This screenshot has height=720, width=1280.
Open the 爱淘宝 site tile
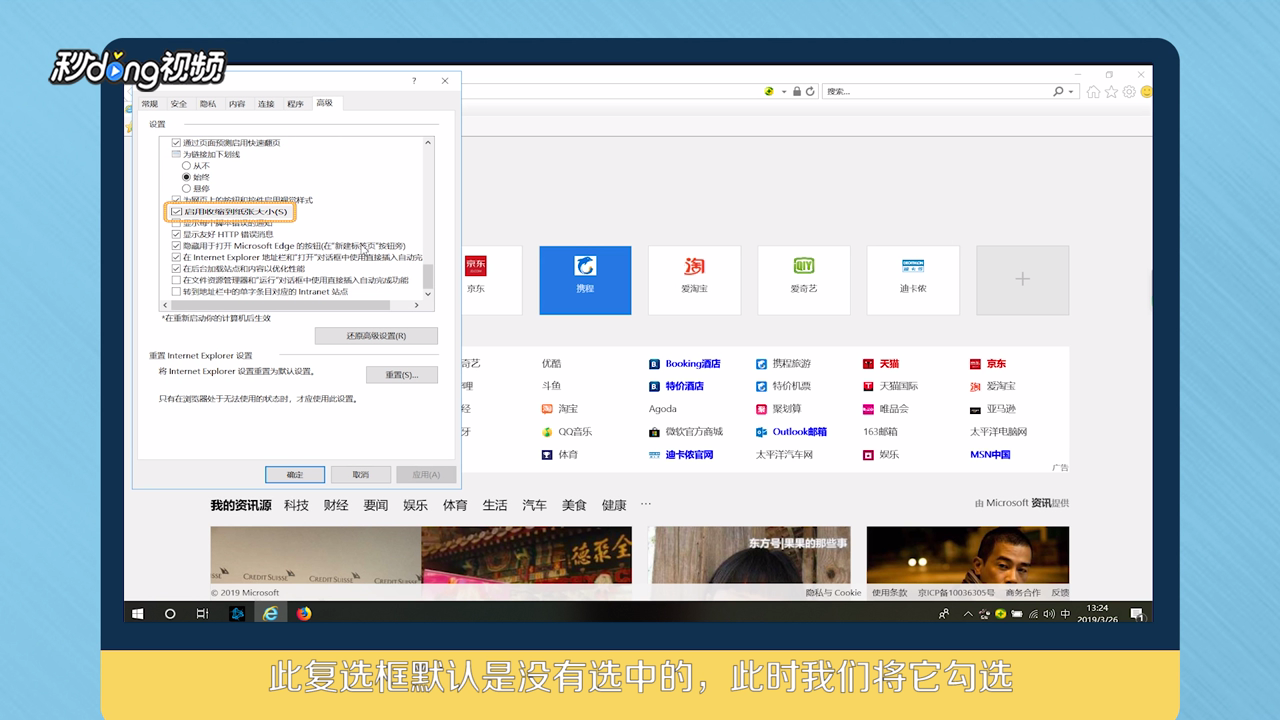click(x=694, y=281)
